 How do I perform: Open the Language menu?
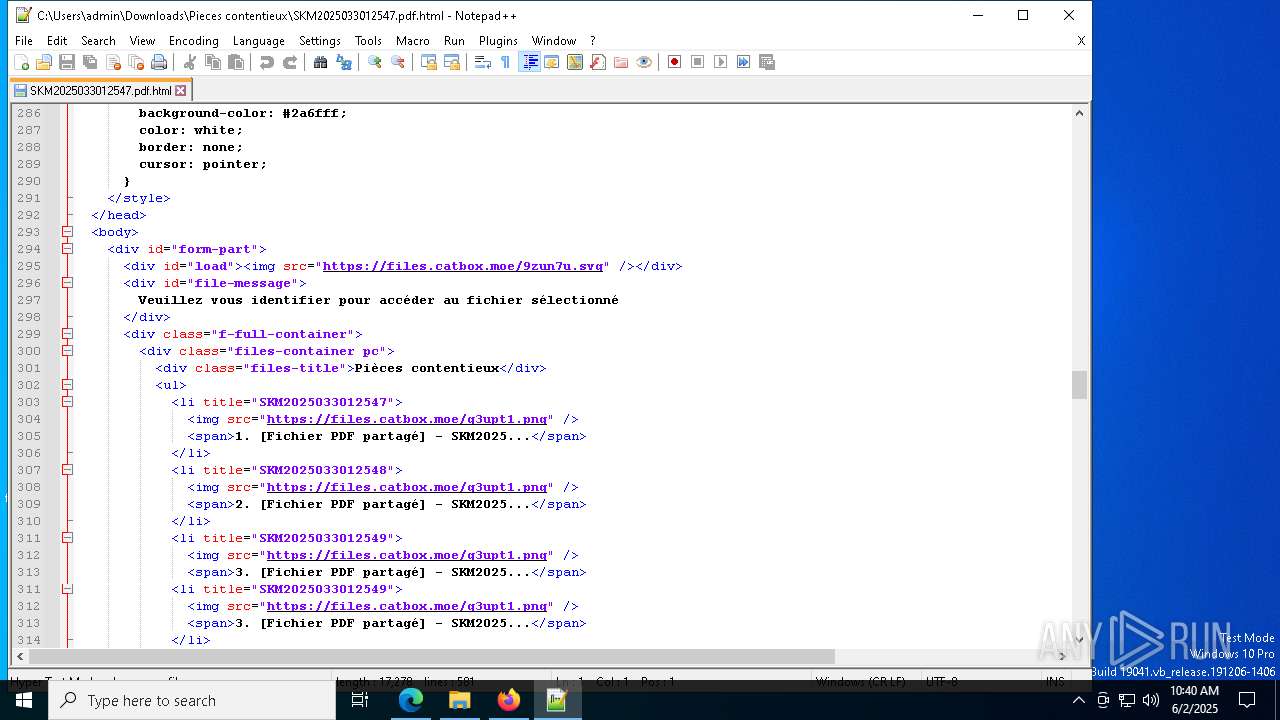(259, 41)
